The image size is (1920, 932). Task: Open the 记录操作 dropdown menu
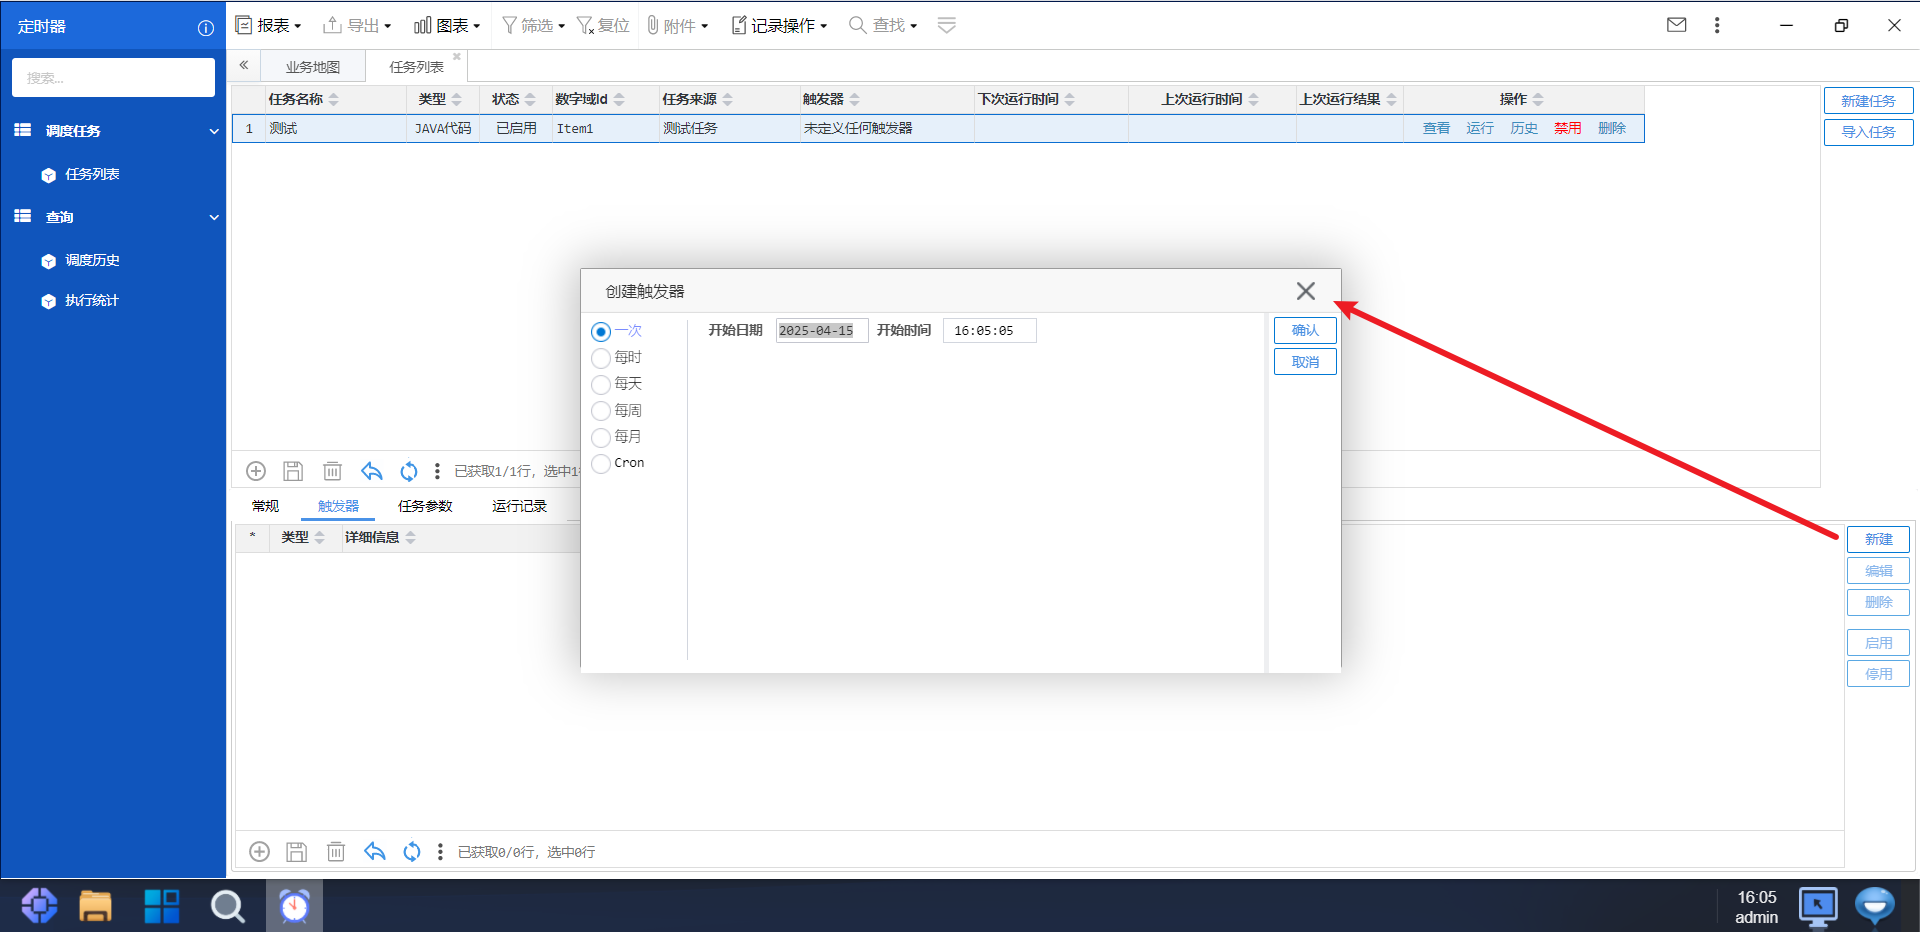point(779,25)
